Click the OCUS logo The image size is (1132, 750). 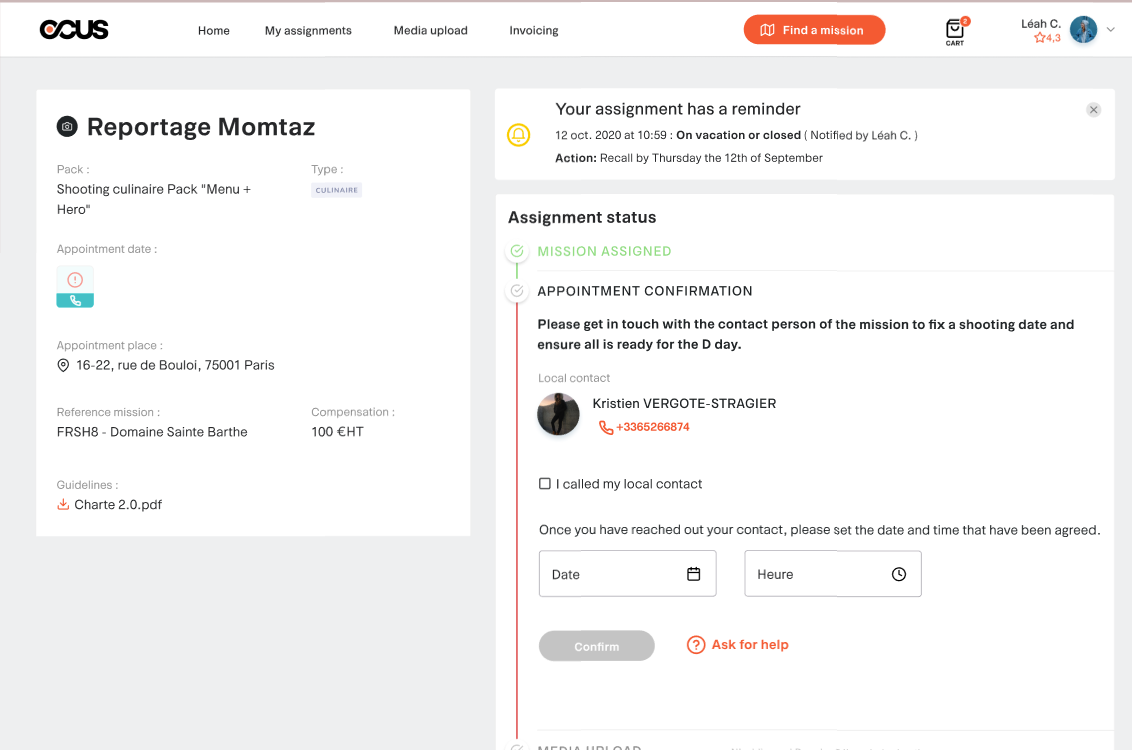tap(74, 30)
